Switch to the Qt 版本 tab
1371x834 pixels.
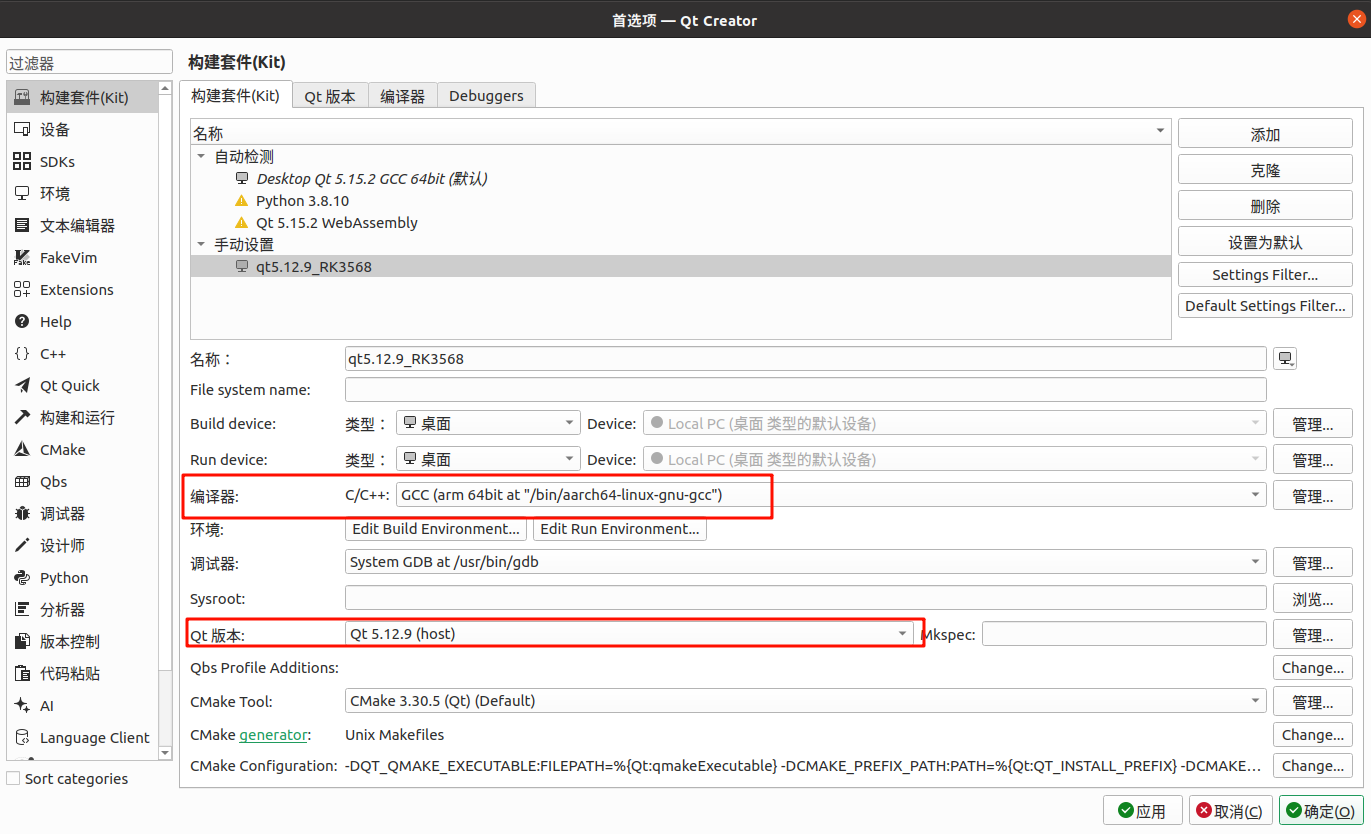pos(330,96)
